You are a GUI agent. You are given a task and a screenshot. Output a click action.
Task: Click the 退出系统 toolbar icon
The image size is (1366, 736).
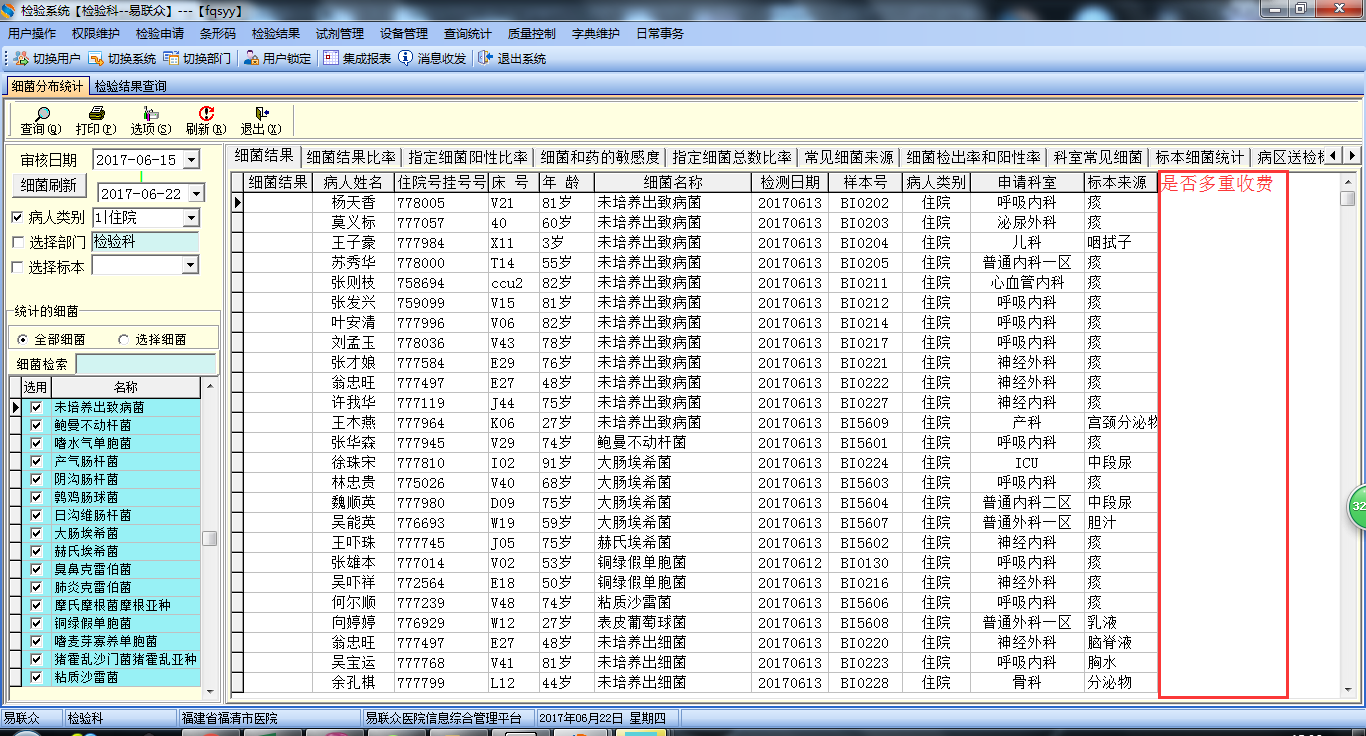pos(486,58)
